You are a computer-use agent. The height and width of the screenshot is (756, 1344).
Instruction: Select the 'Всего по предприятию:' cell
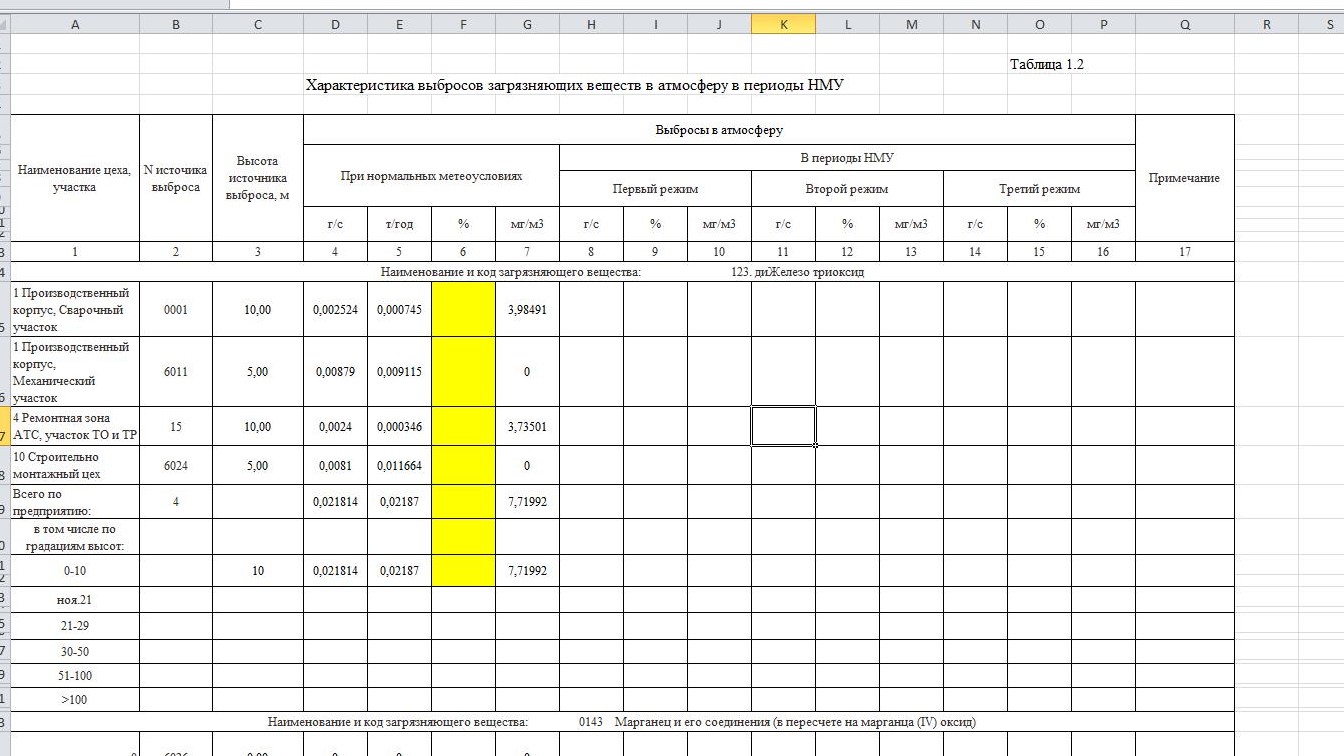75,502
